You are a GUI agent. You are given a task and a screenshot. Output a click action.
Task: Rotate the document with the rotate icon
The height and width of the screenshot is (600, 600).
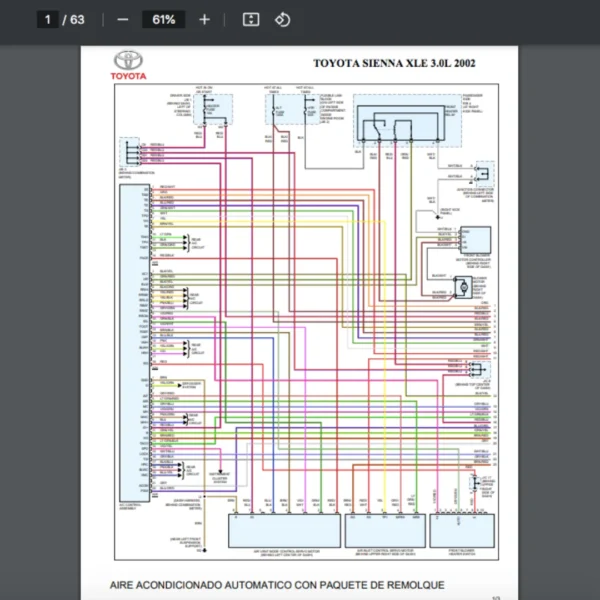point(282,20)
